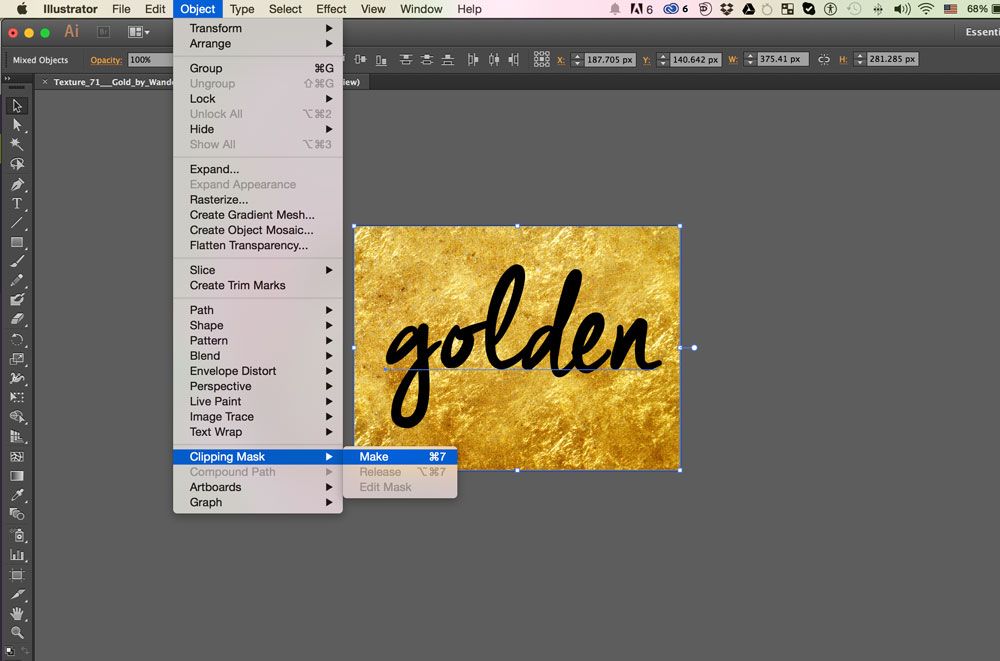The image size is (1000, 661).
Task: Select the Lasso tool
Action: tap(17, 164)
